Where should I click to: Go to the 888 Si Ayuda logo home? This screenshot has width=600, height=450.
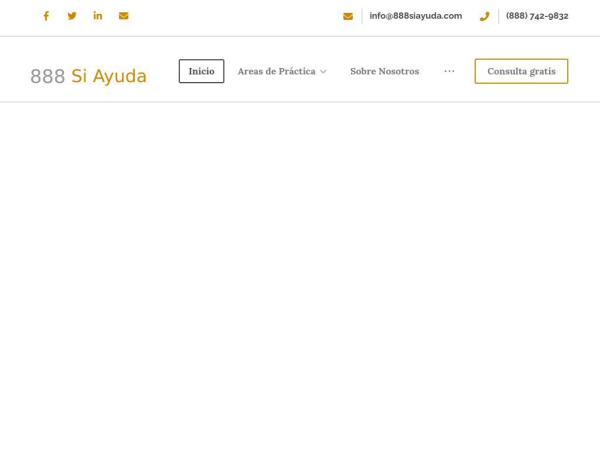pyautogui.click(x=88, y=76)
